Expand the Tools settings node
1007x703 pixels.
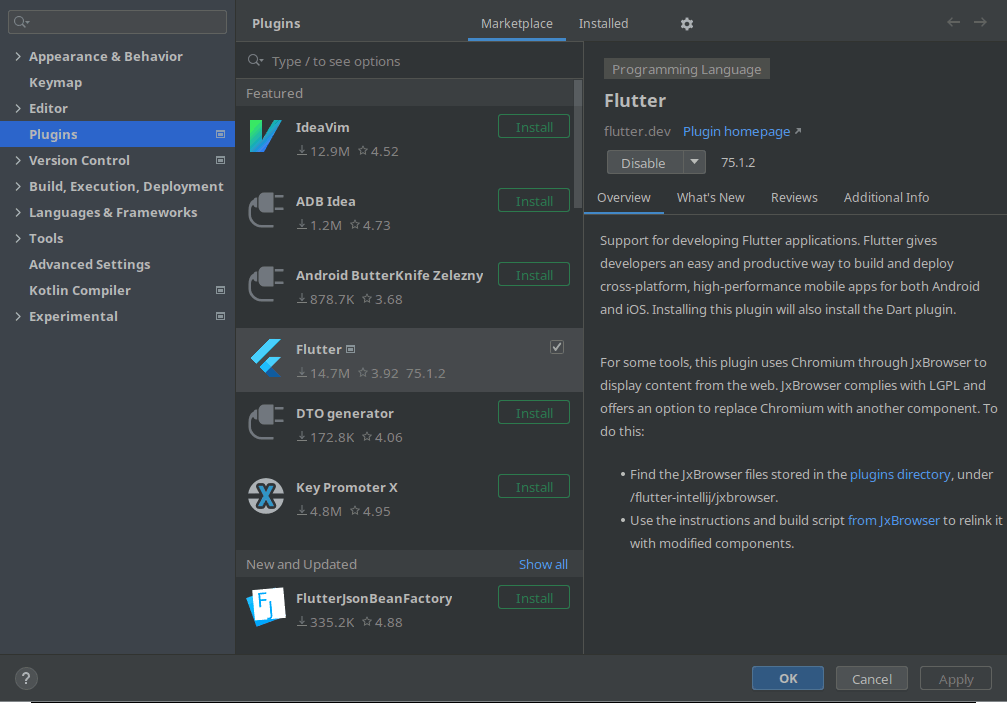tap(18, 238)
